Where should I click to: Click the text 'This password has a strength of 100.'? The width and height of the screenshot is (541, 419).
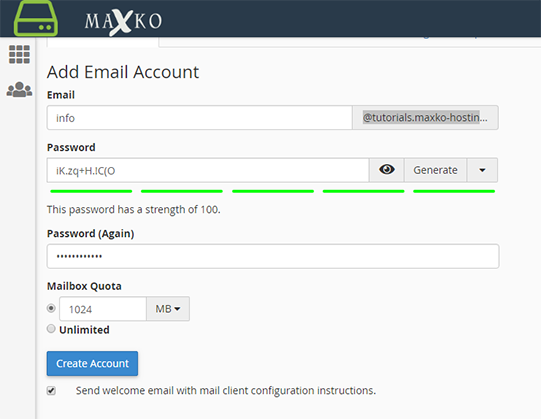134,210
